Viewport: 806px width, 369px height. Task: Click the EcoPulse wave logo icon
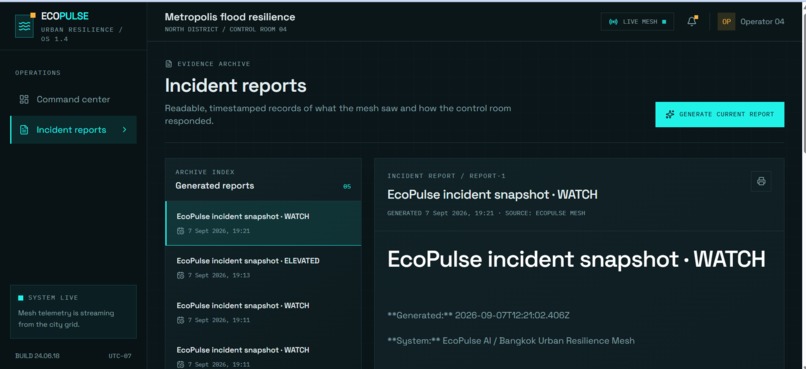pyautogui.click(x=24, y=26)
